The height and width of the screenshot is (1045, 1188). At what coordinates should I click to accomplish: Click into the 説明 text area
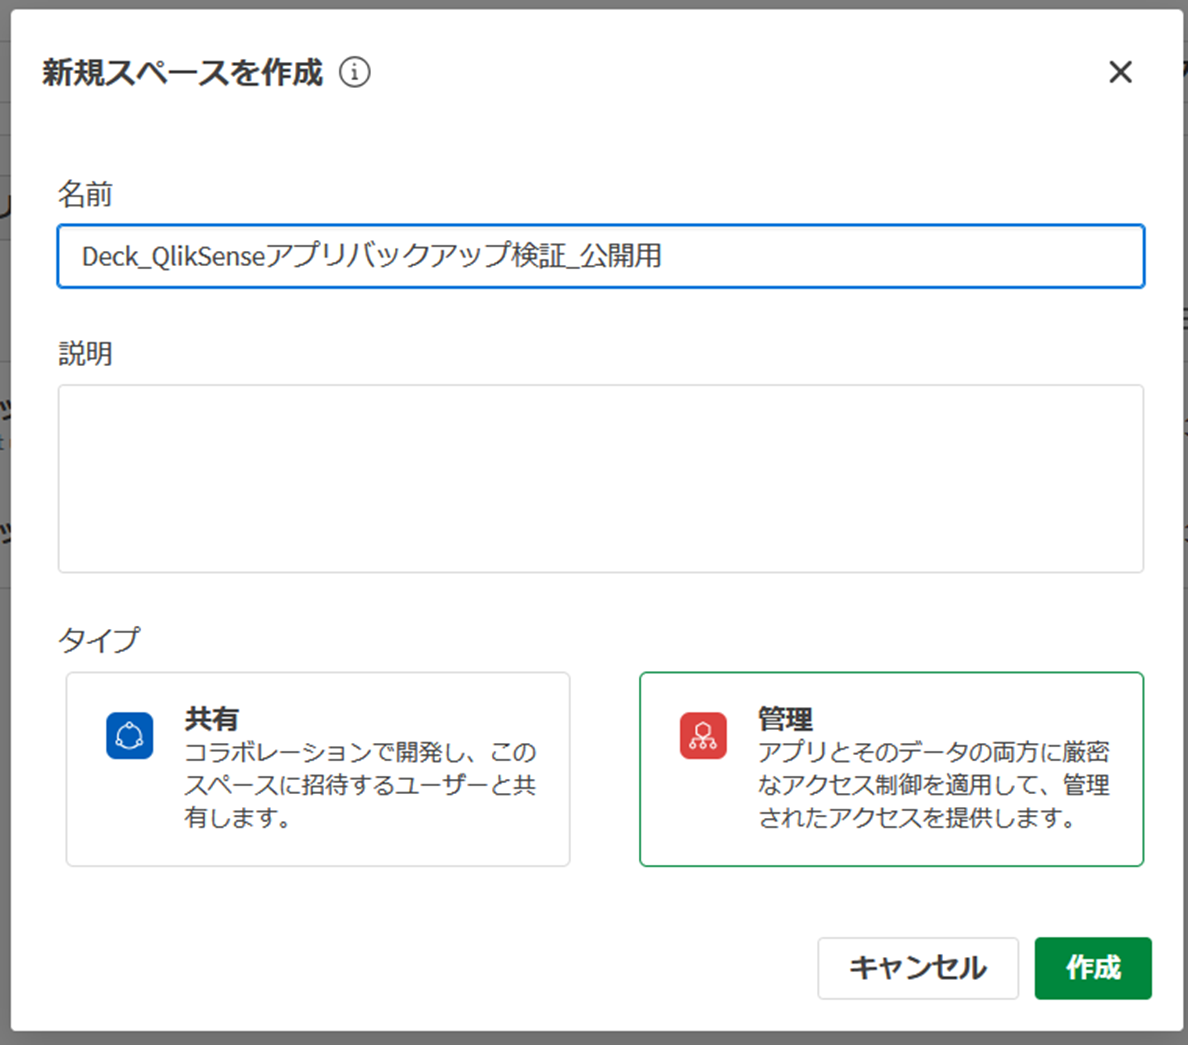coord(601,479)
